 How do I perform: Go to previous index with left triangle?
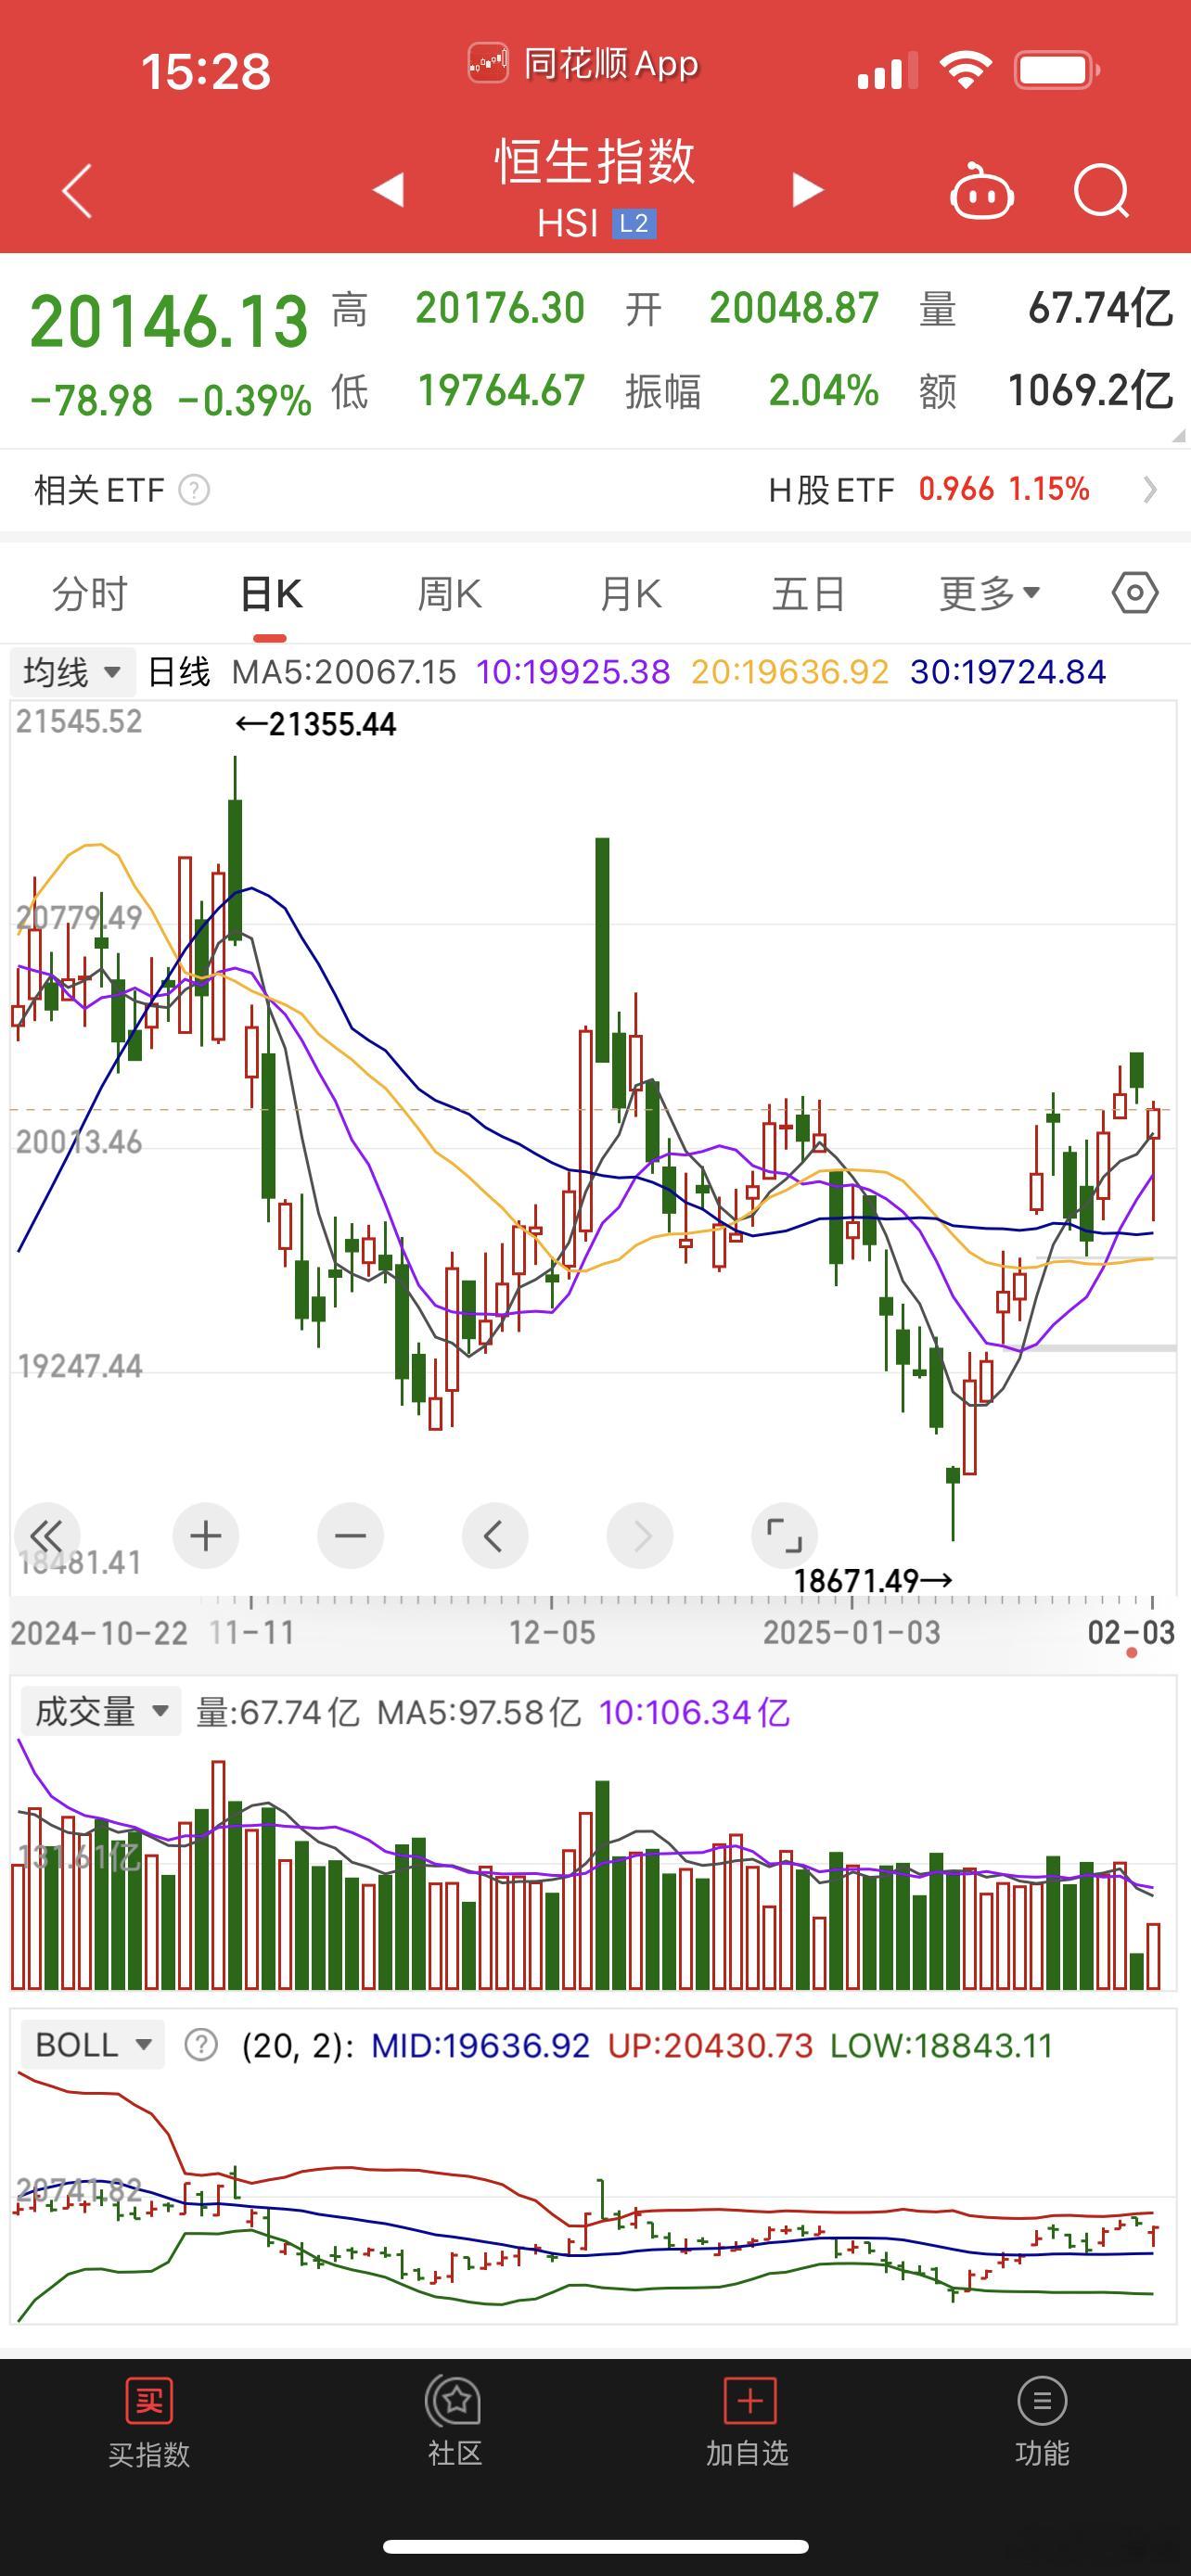click(x=388, y=189)
